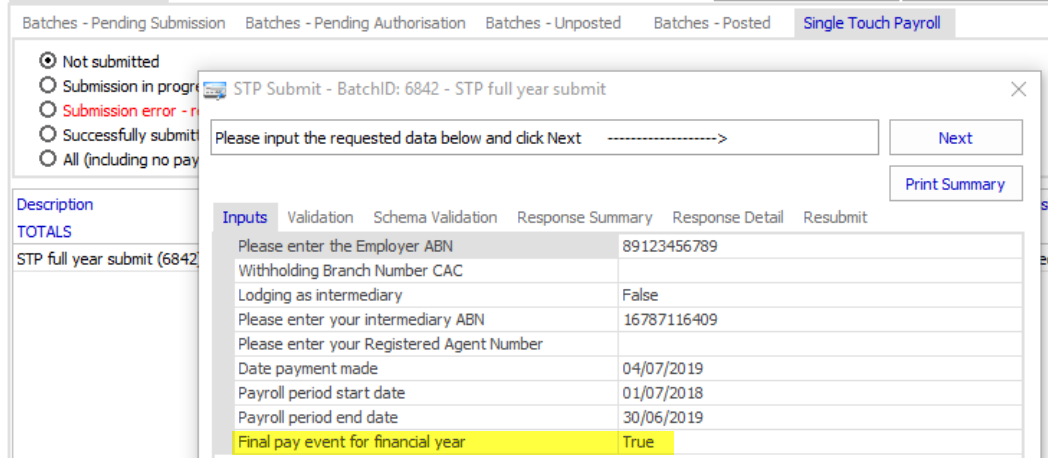Open the Response Summary tab

click(x=584, y=217)
